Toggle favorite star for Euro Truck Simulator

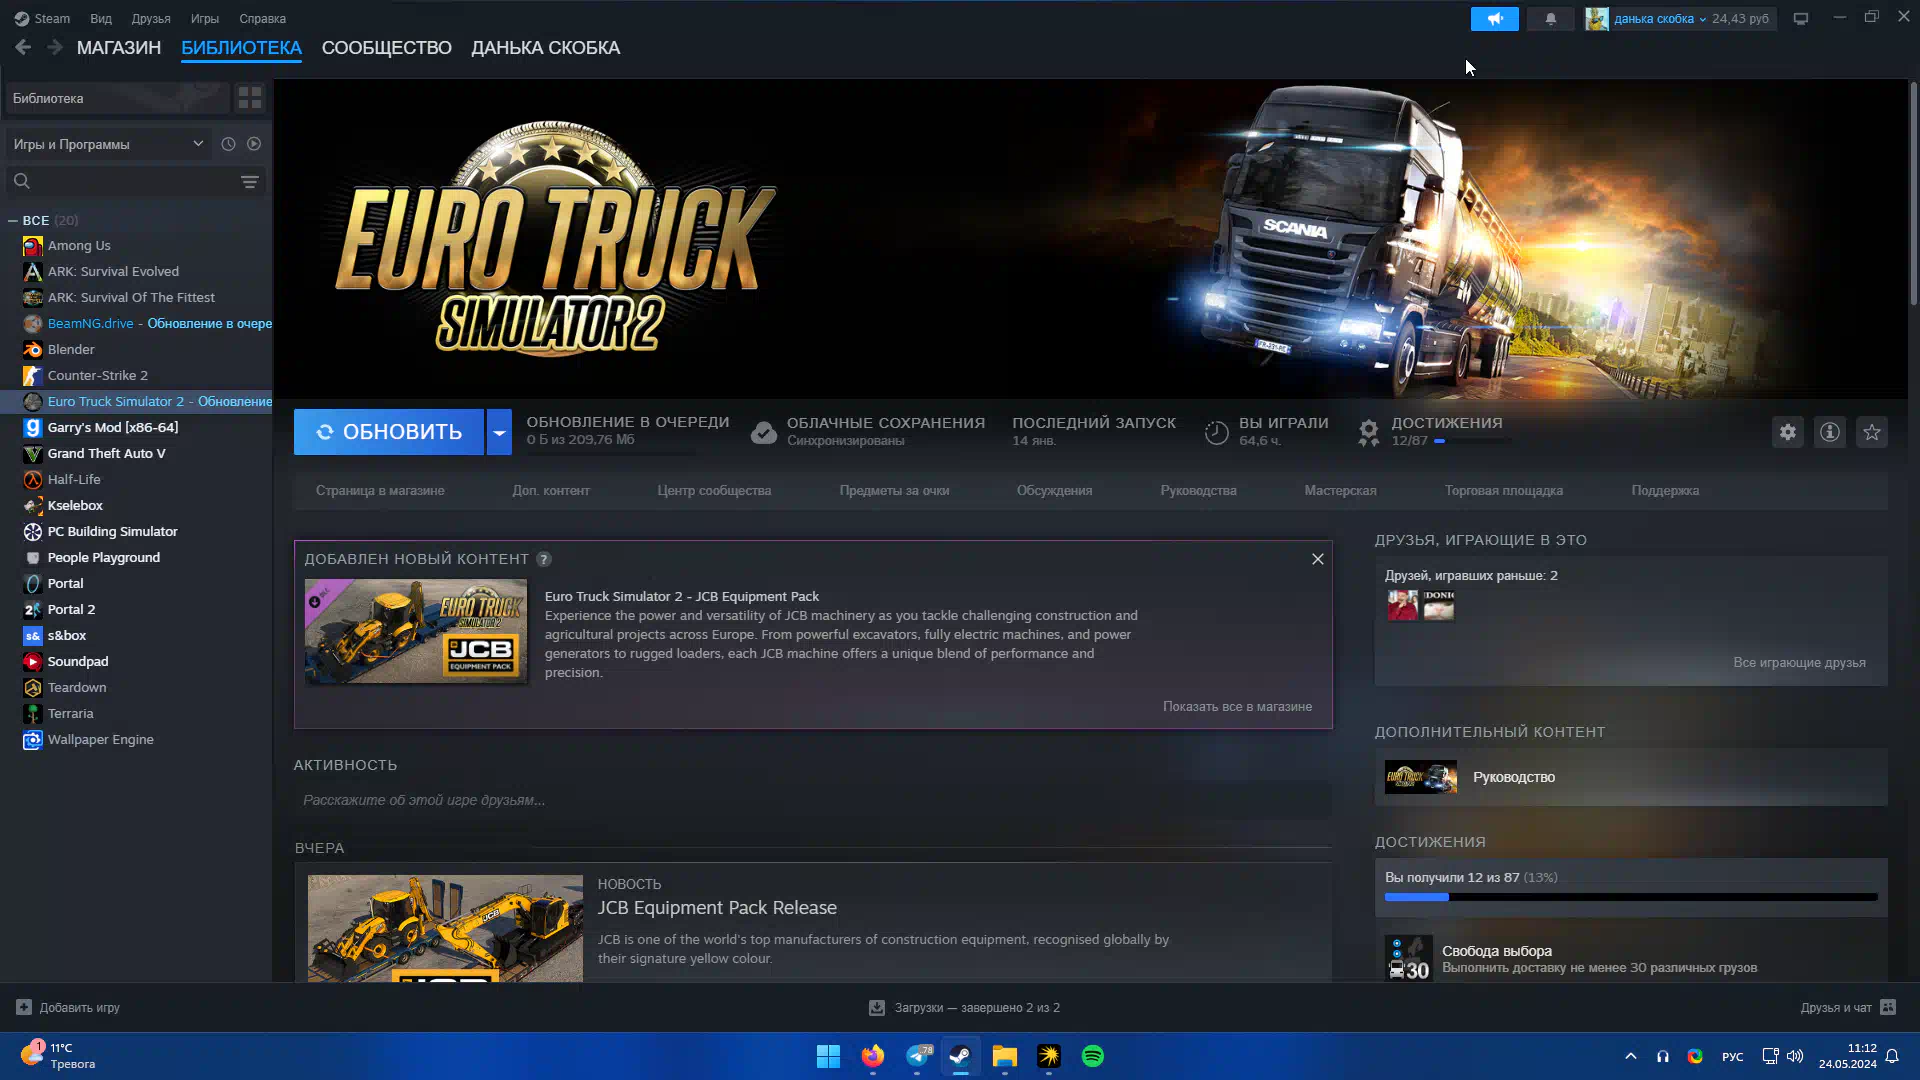coord(1871,432)
